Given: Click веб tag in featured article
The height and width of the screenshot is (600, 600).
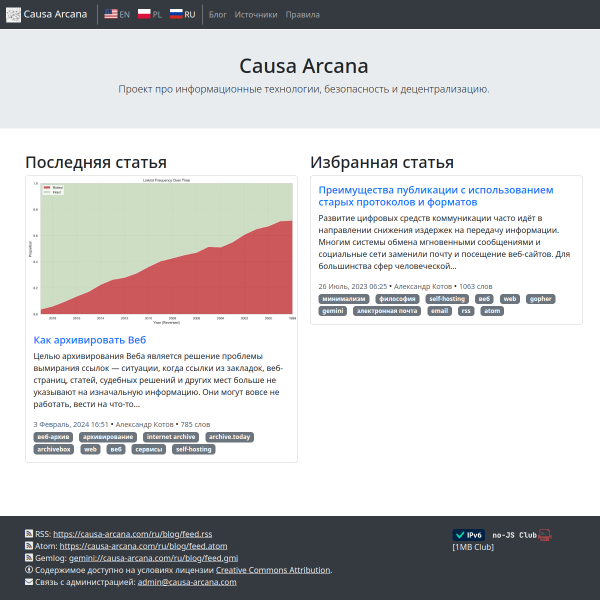Looking at the screenshot, I should (484, 299).
